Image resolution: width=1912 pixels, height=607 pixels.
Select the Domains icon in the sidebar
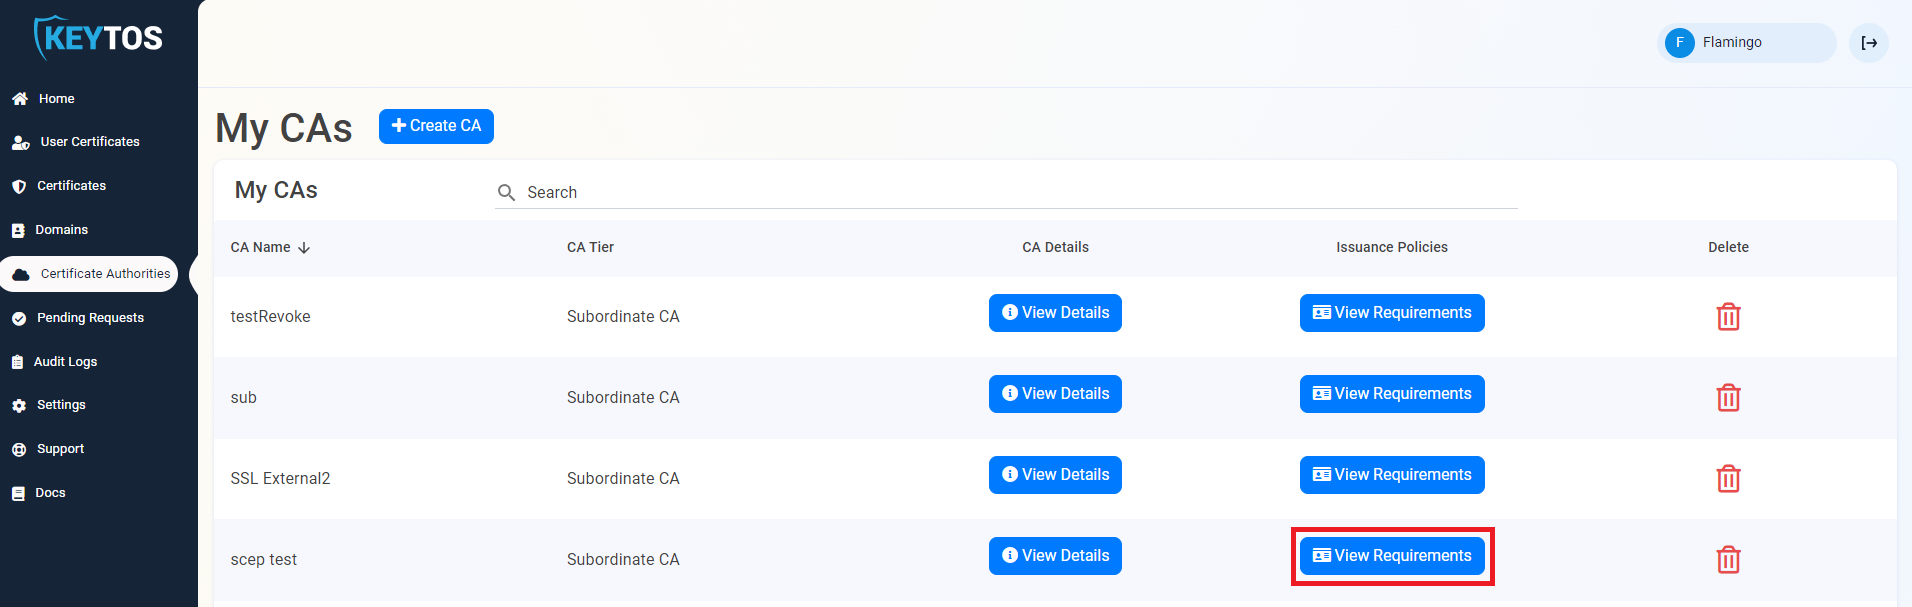tap(20, 229)
